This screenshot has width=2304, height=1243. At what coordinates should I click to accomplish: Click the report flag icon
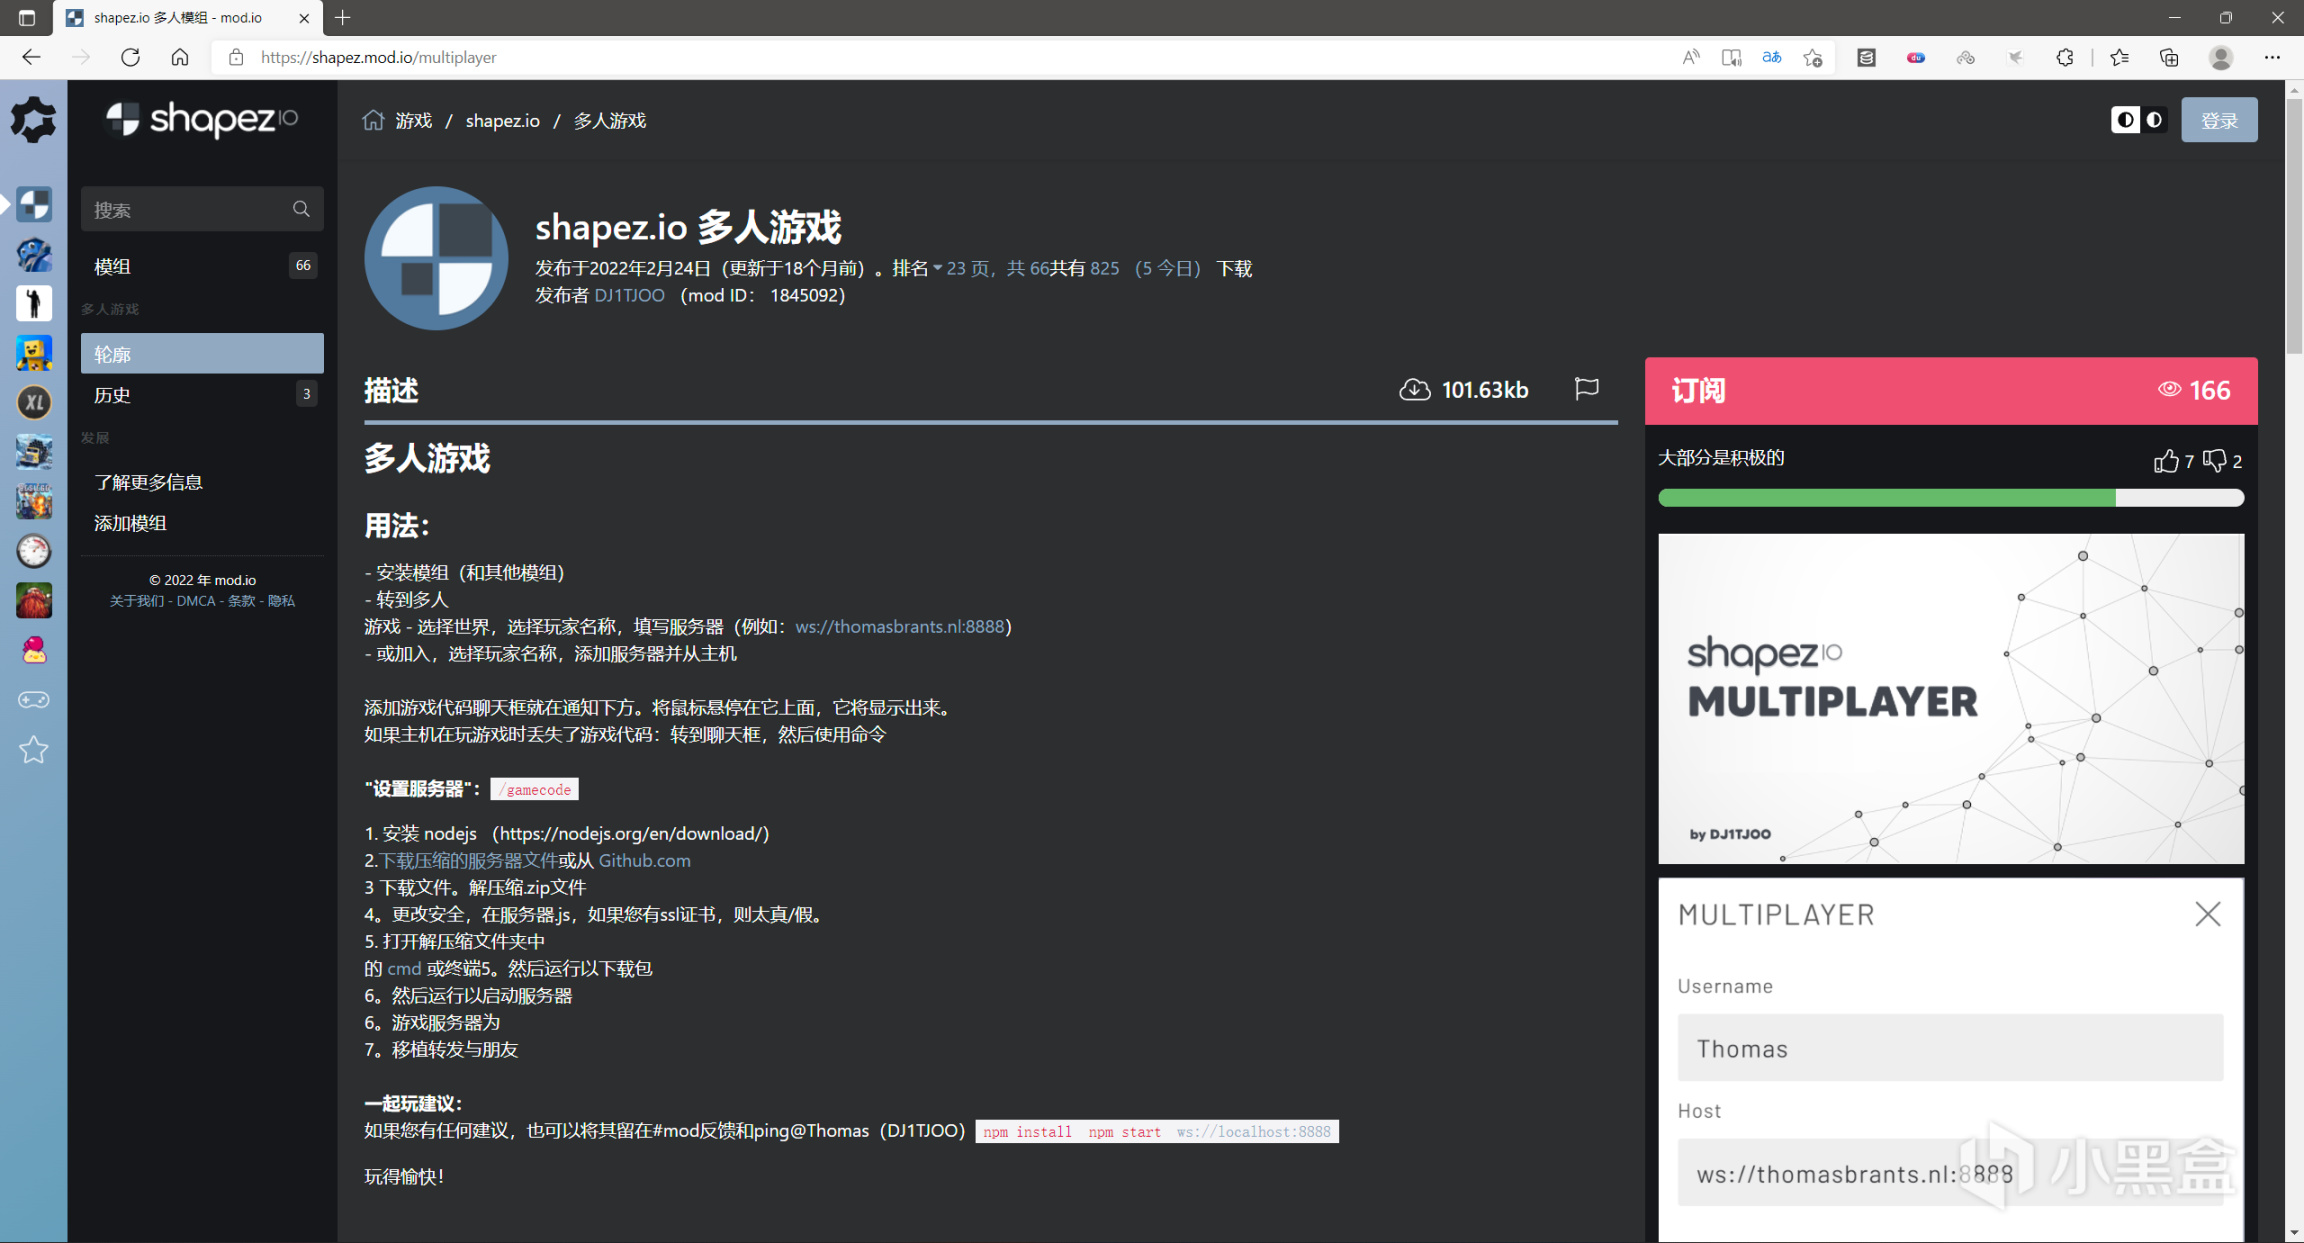1587,388
